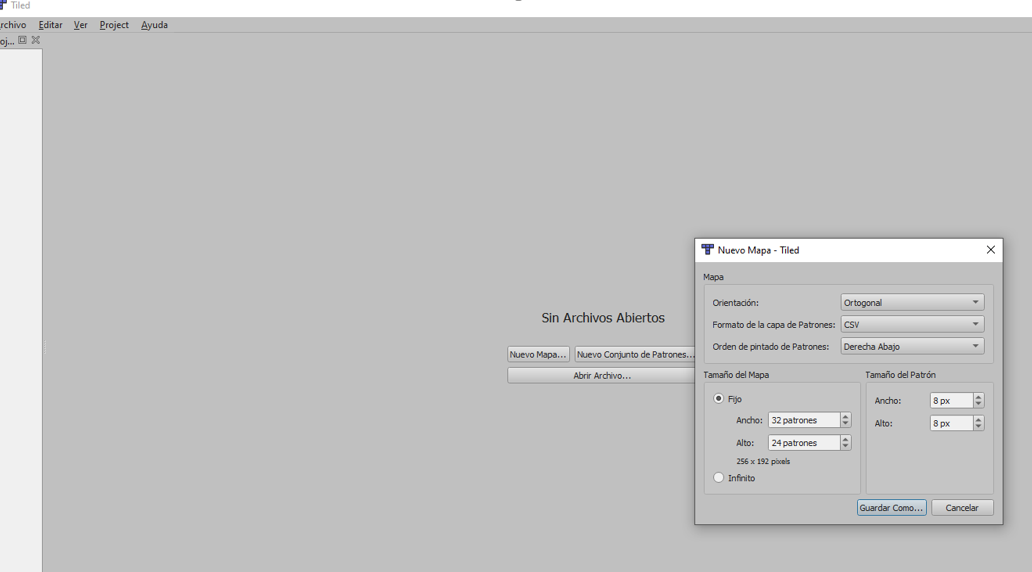1032x572 pixels.
Task: Open the Editar menu
Action: tap(50, 25)
